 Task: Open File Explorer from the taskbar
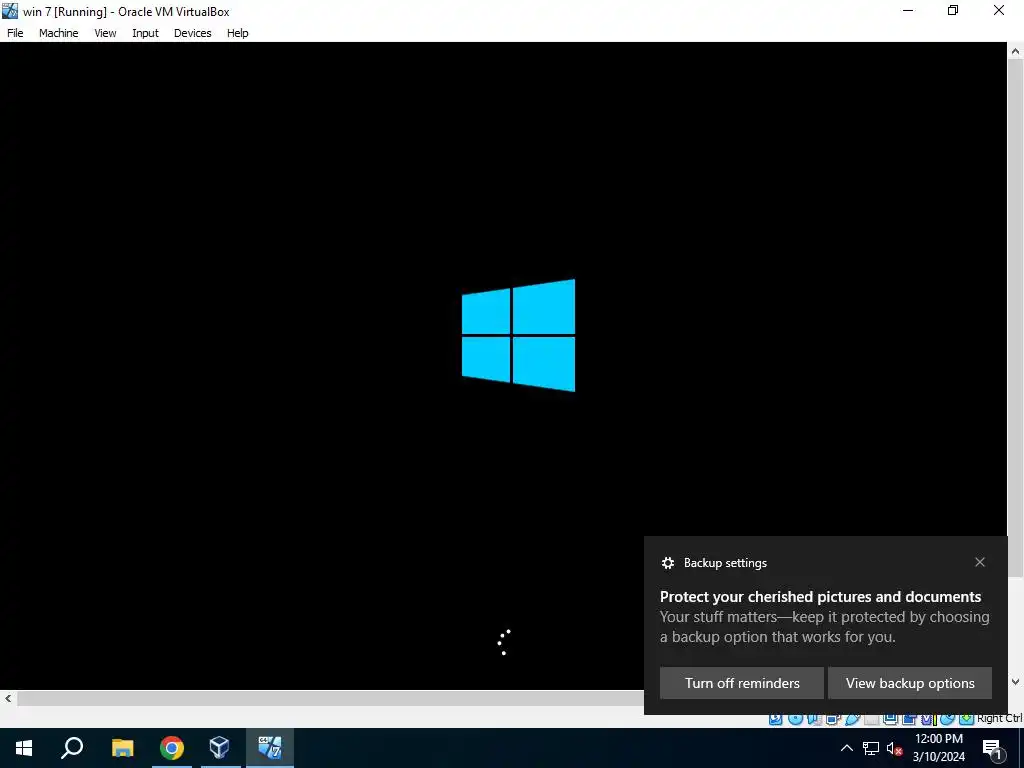tap(122, 748)
